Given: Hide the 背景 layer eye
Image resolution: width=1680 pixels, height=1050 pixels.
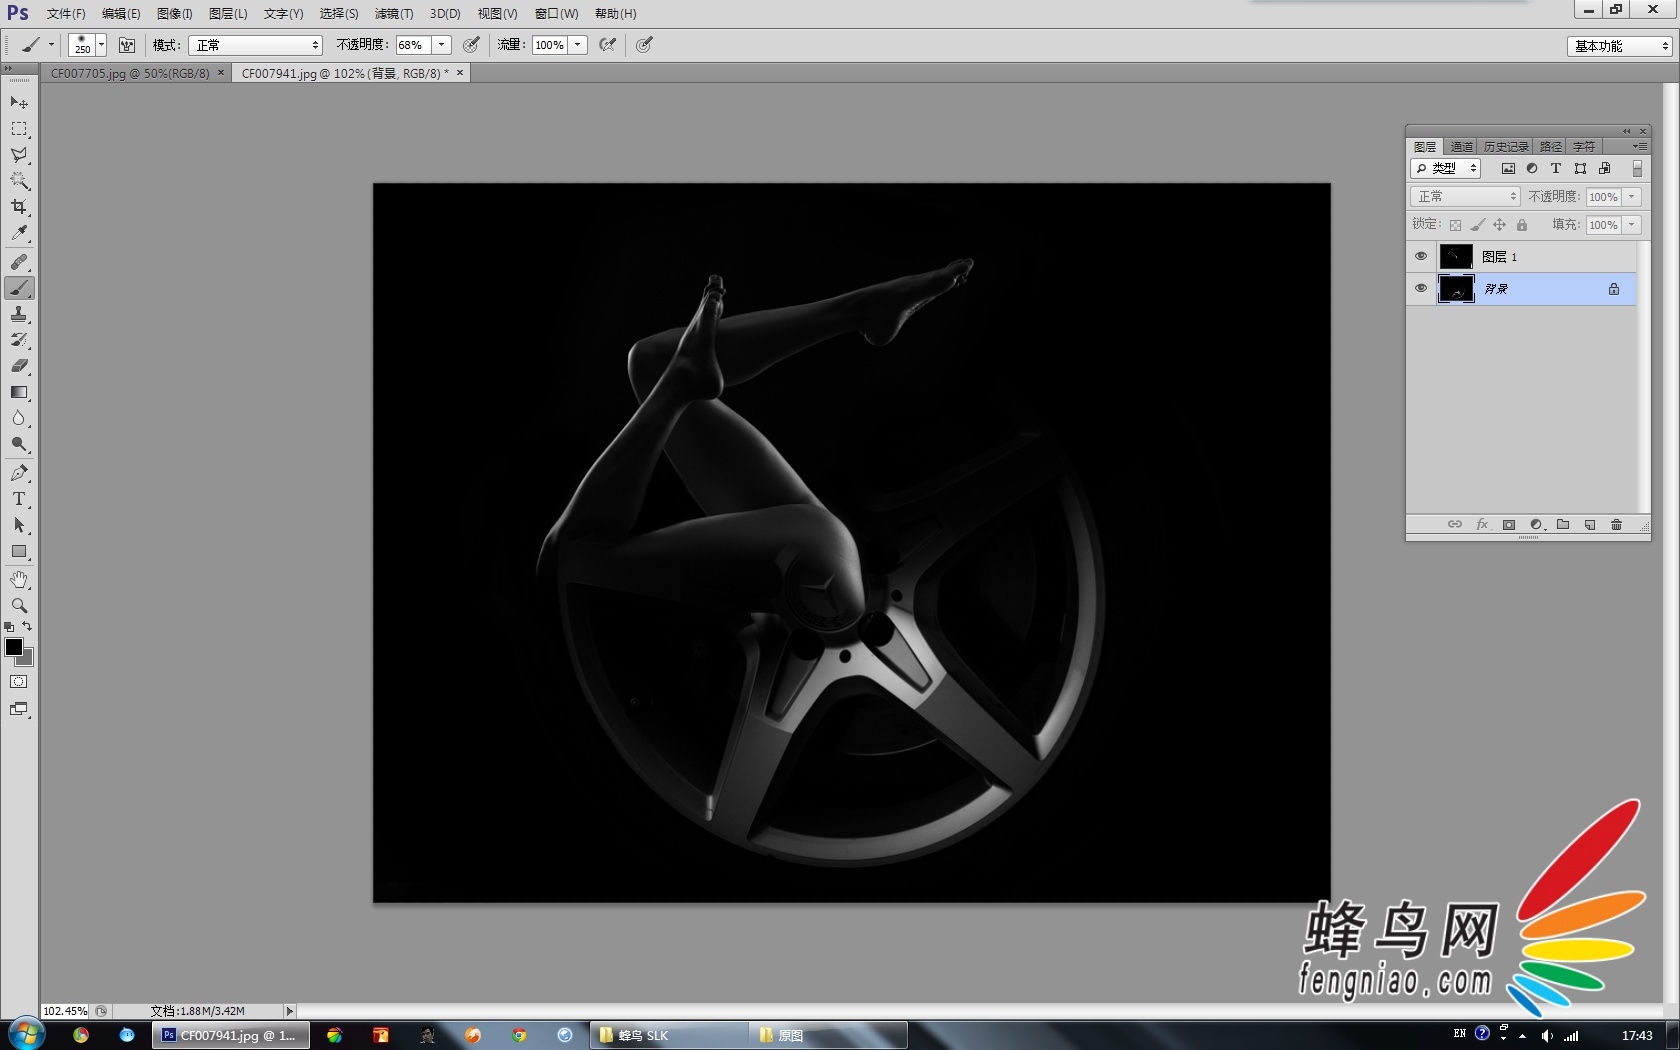Looking at the screenshot, I should click(1421, 288).
